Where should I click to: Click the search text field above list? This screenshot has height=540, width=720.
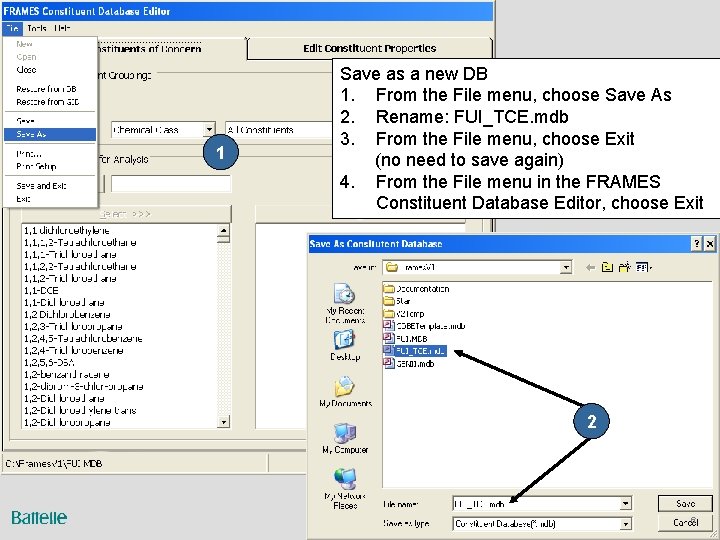[171, 184]
